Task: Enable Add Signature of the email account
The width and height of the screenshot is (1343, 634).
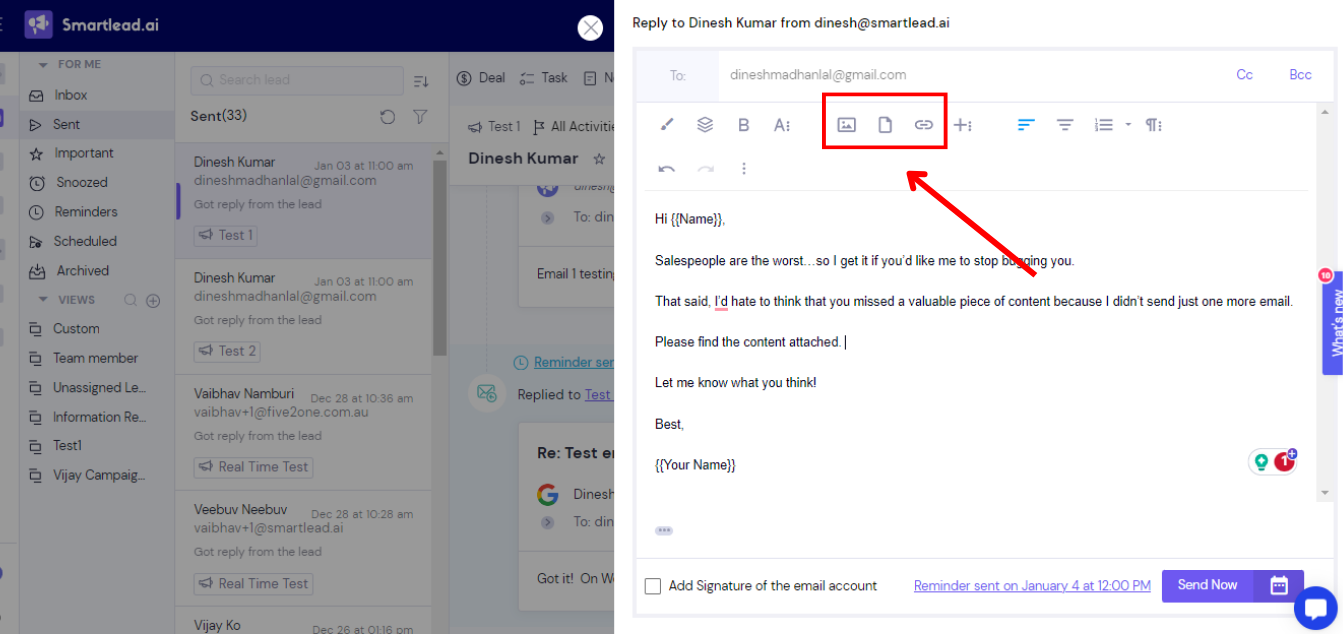Action: tap(653, 585)
